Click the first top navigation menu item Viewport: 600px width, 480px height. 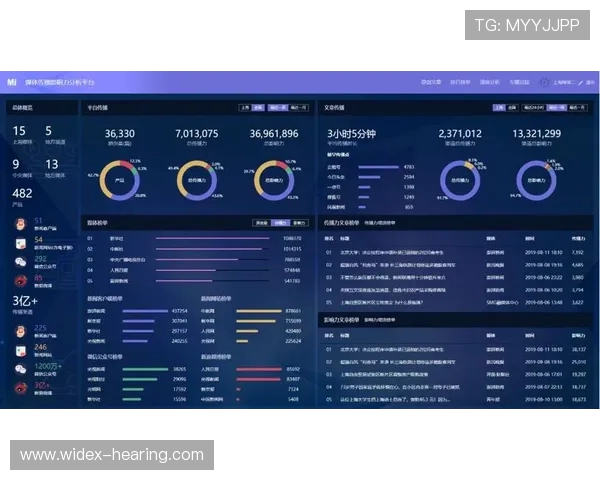click(x=431, y=82)
